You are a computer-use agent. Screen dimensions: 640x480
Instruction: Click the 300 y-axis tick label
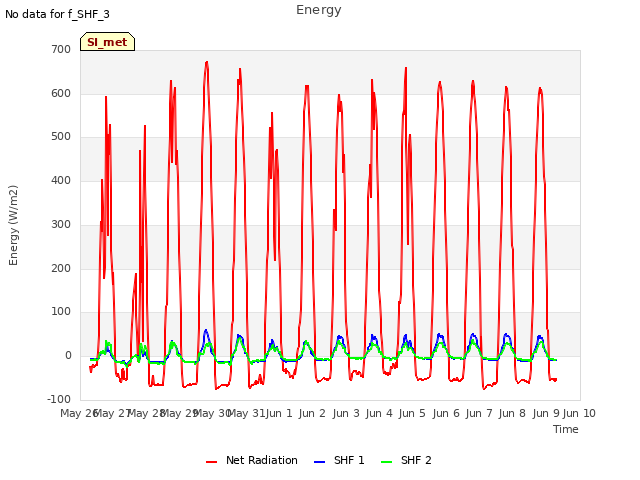point(61,224)
